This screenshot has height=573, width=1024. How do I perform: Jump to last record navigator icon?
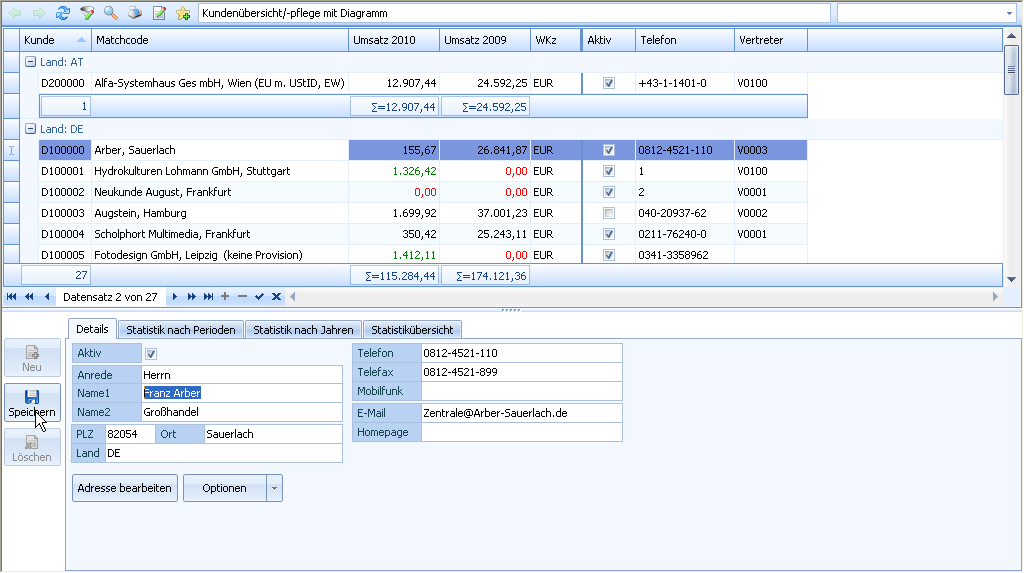click(x=208, y=297)
